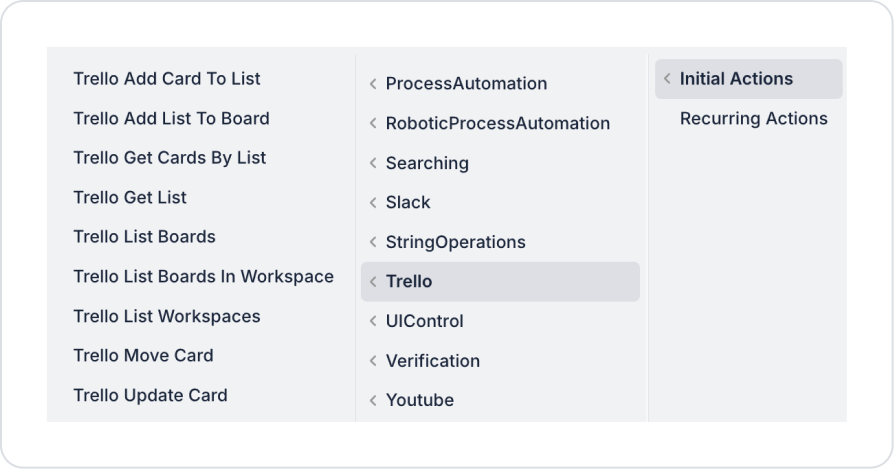This screenshot has width=894, height=469.
Task: Choose Trello Update Card action
Action: [150, 395]
